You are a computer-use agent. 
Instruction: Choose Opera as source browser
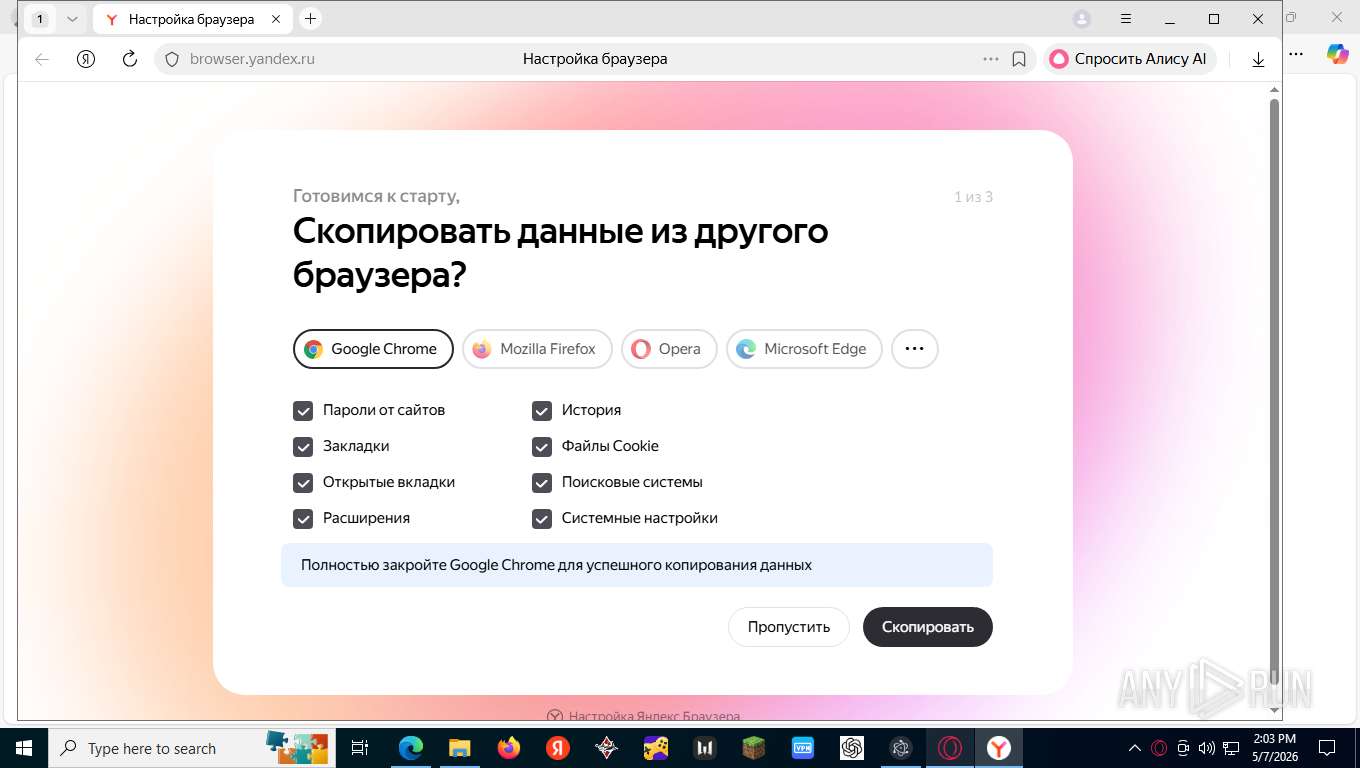669,349
